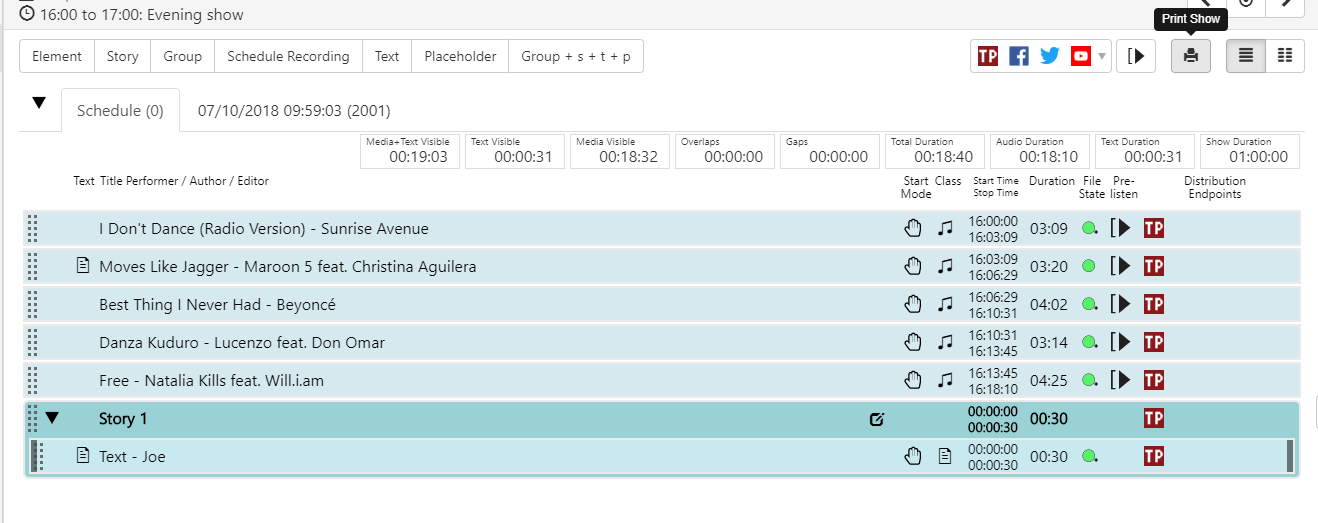Select the Twitter distribution endpoint icon

click(x=1049, y=56)
